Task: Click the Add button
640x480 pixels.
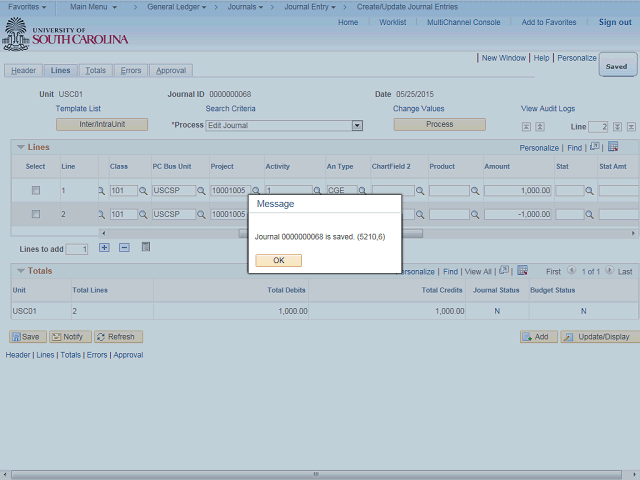Action: (539, 337)
